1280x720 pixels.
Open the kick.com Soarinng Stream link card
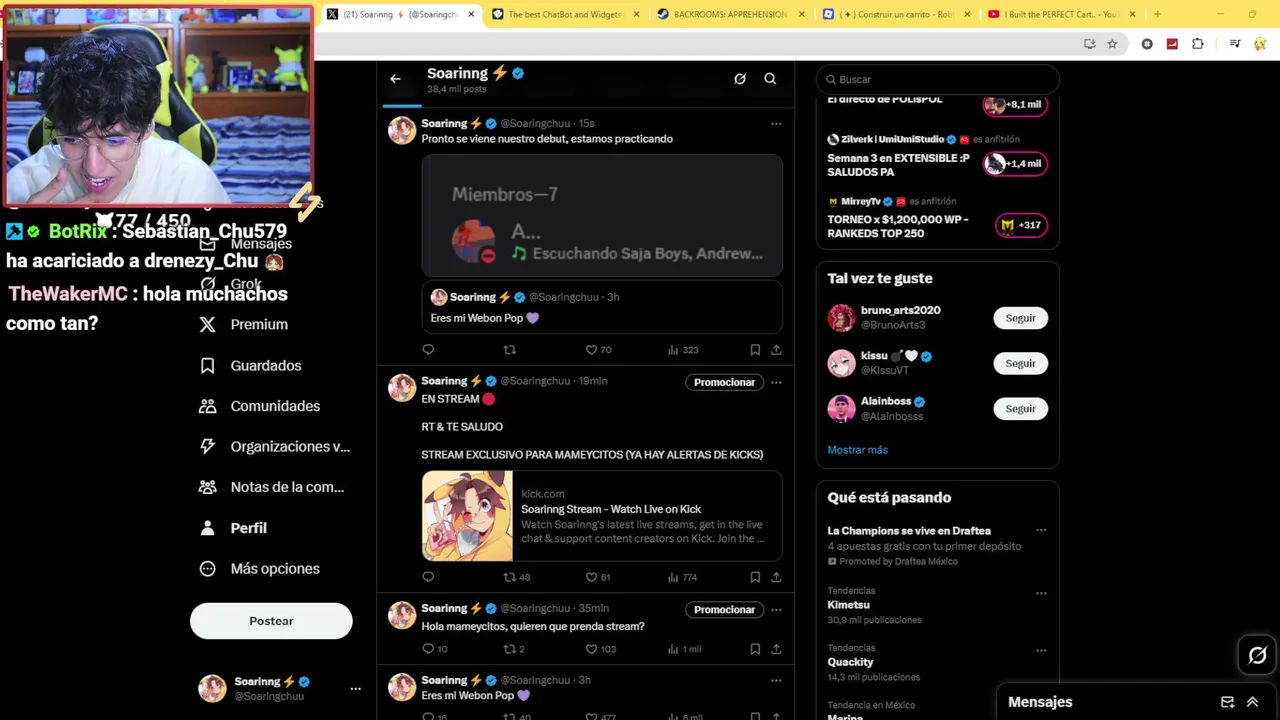click(601, 516)
